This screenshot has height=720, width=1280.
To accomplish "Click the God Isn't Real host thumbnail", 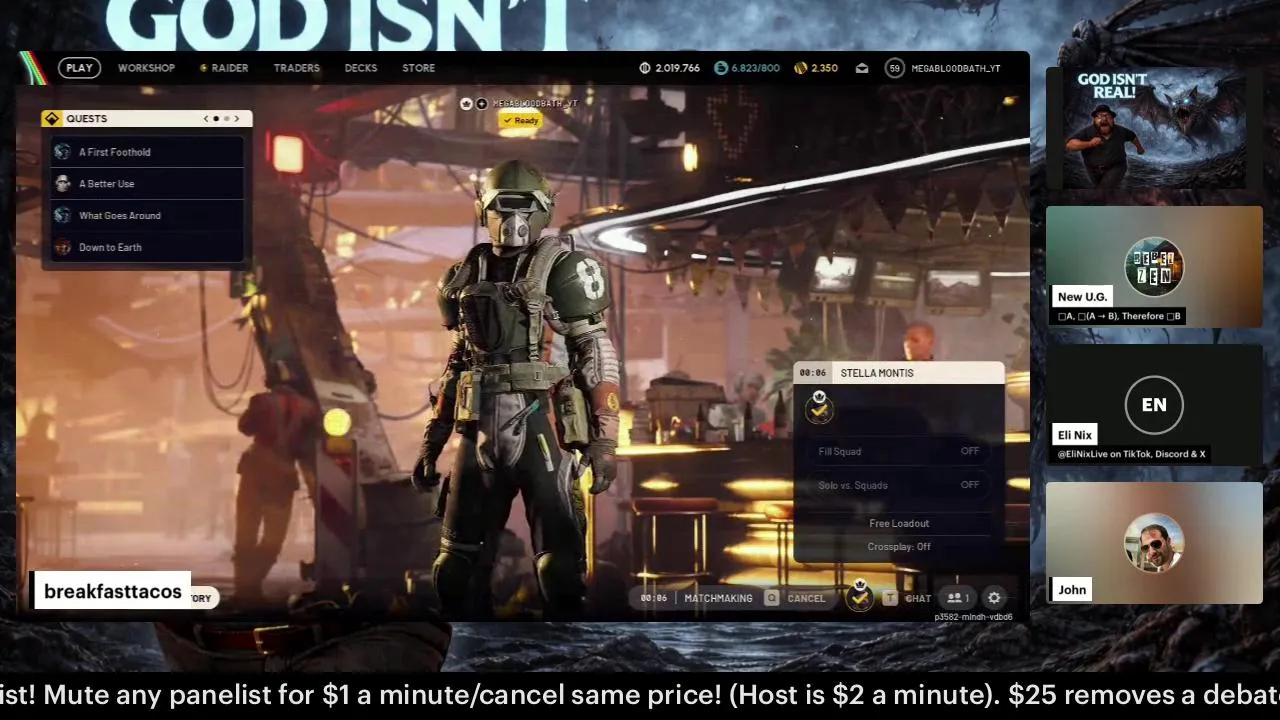I will pos(1154,128).
